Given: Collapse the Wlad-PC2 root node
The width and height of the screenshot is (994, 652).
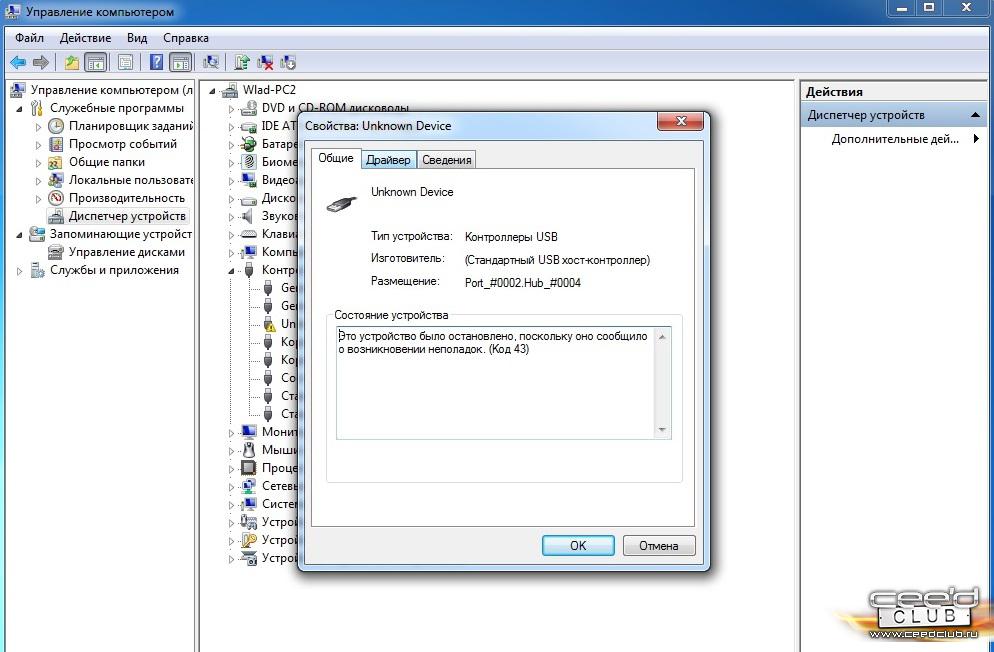Looking at the screenshot, I should coord(215,90).
